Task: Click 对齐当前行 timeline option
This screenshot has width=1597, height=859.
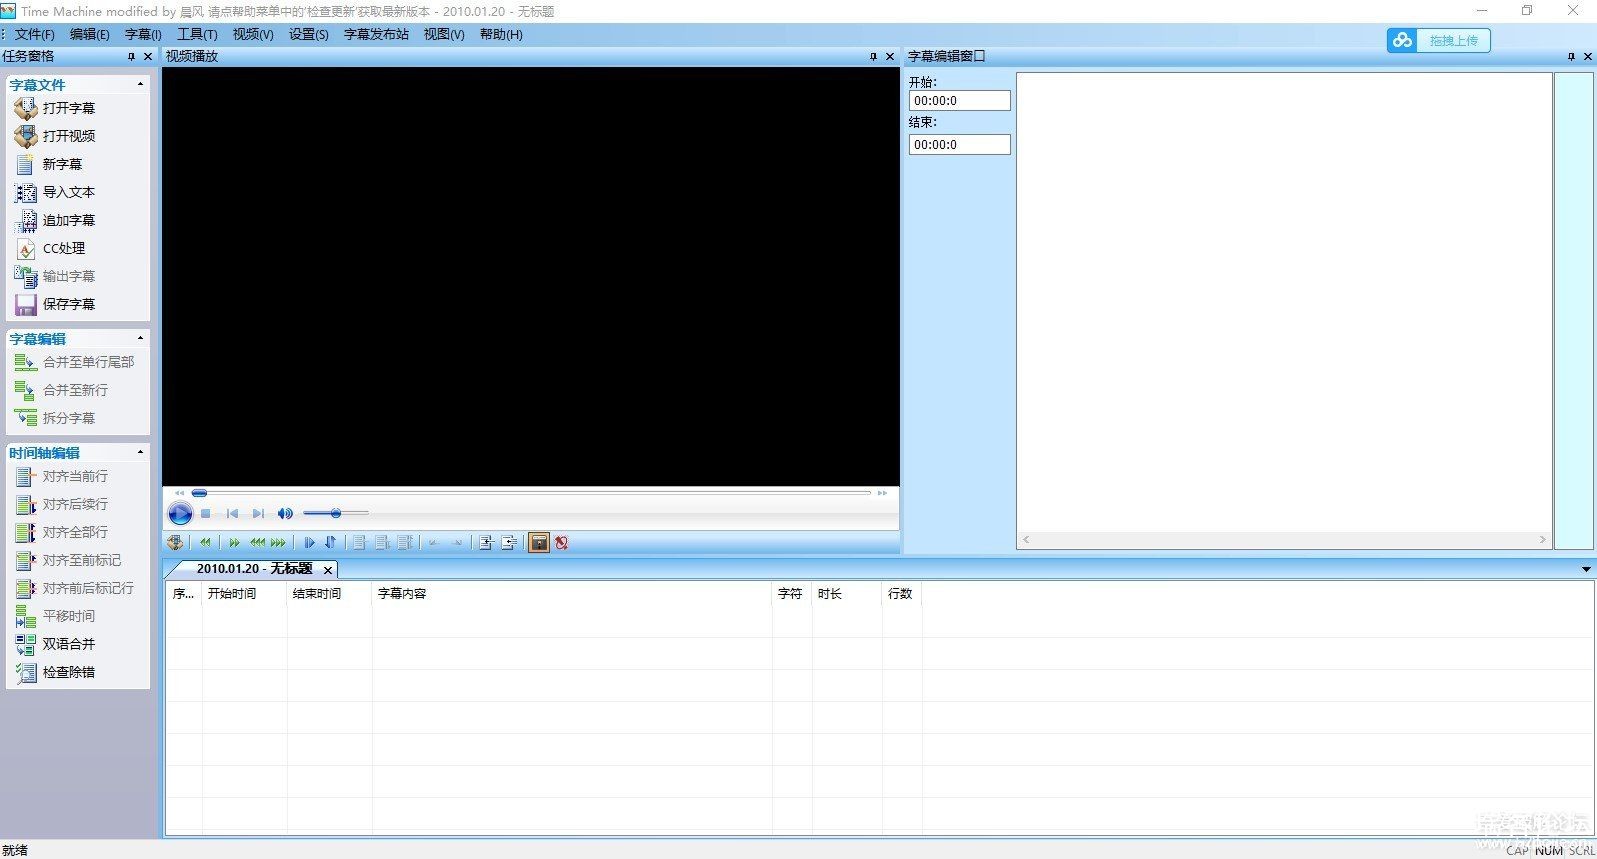Action: pyautogui.click(x=62, y=476)
